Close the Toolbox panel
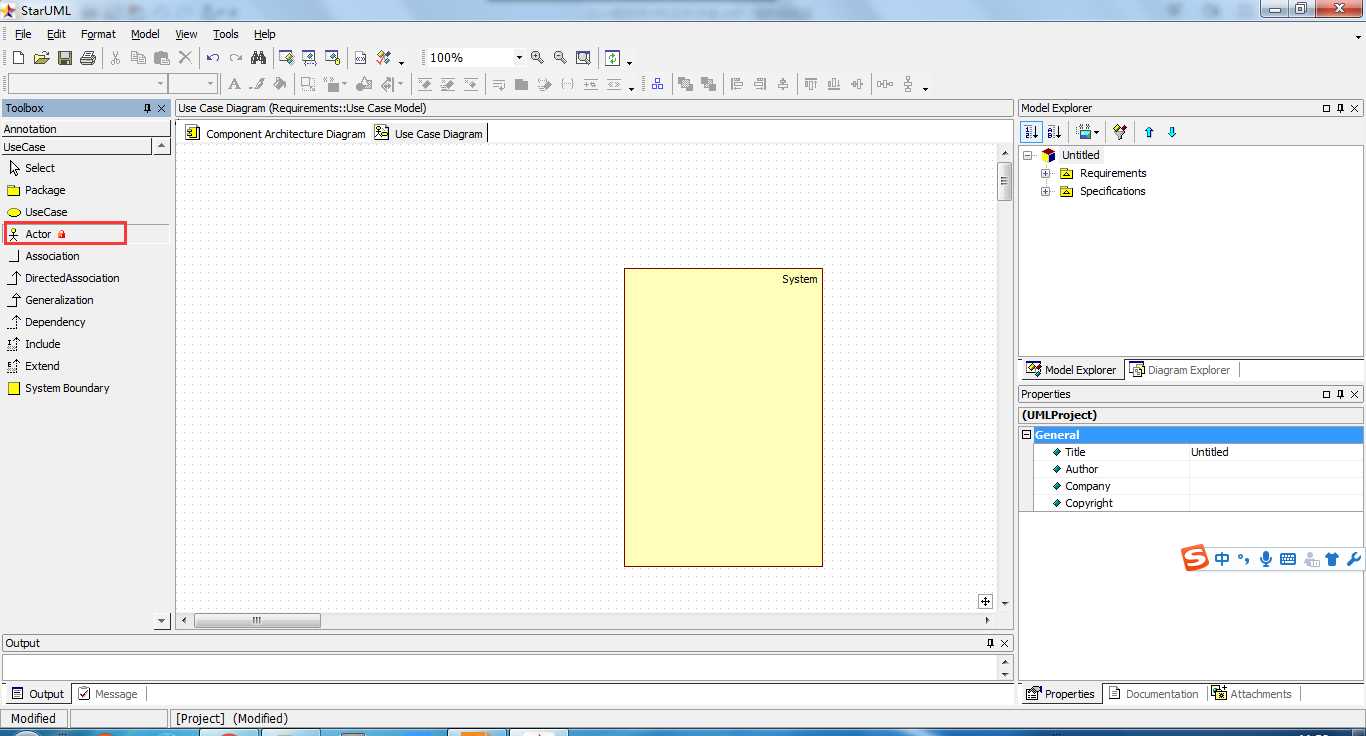This screenshot has height=736, width=1366. coord(162,108)
